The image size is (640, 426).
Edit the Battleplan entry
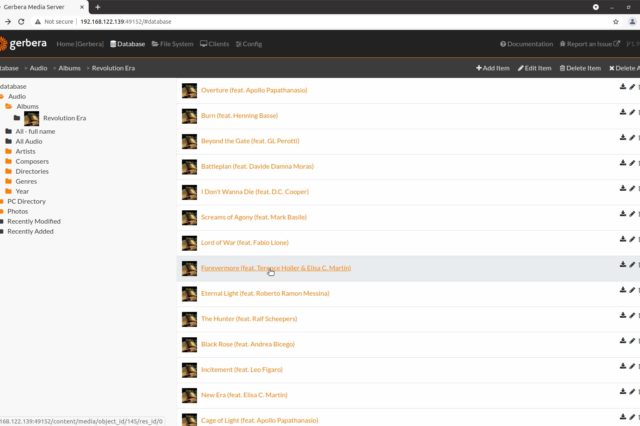coord(632,163)
